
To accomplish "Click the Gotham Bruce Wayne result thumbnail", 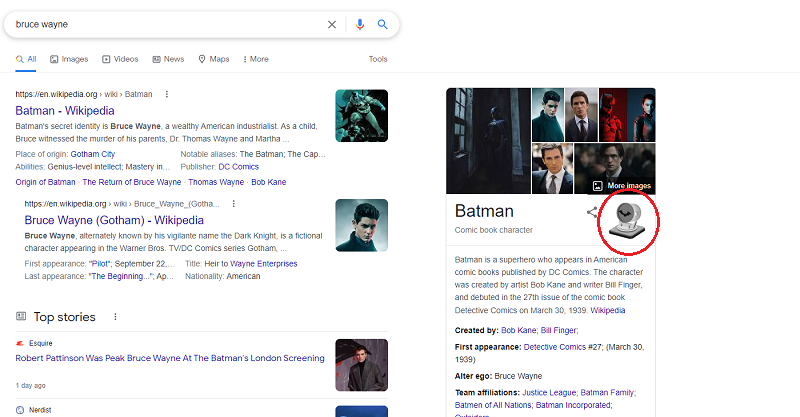I will click(x=362, y=225).
